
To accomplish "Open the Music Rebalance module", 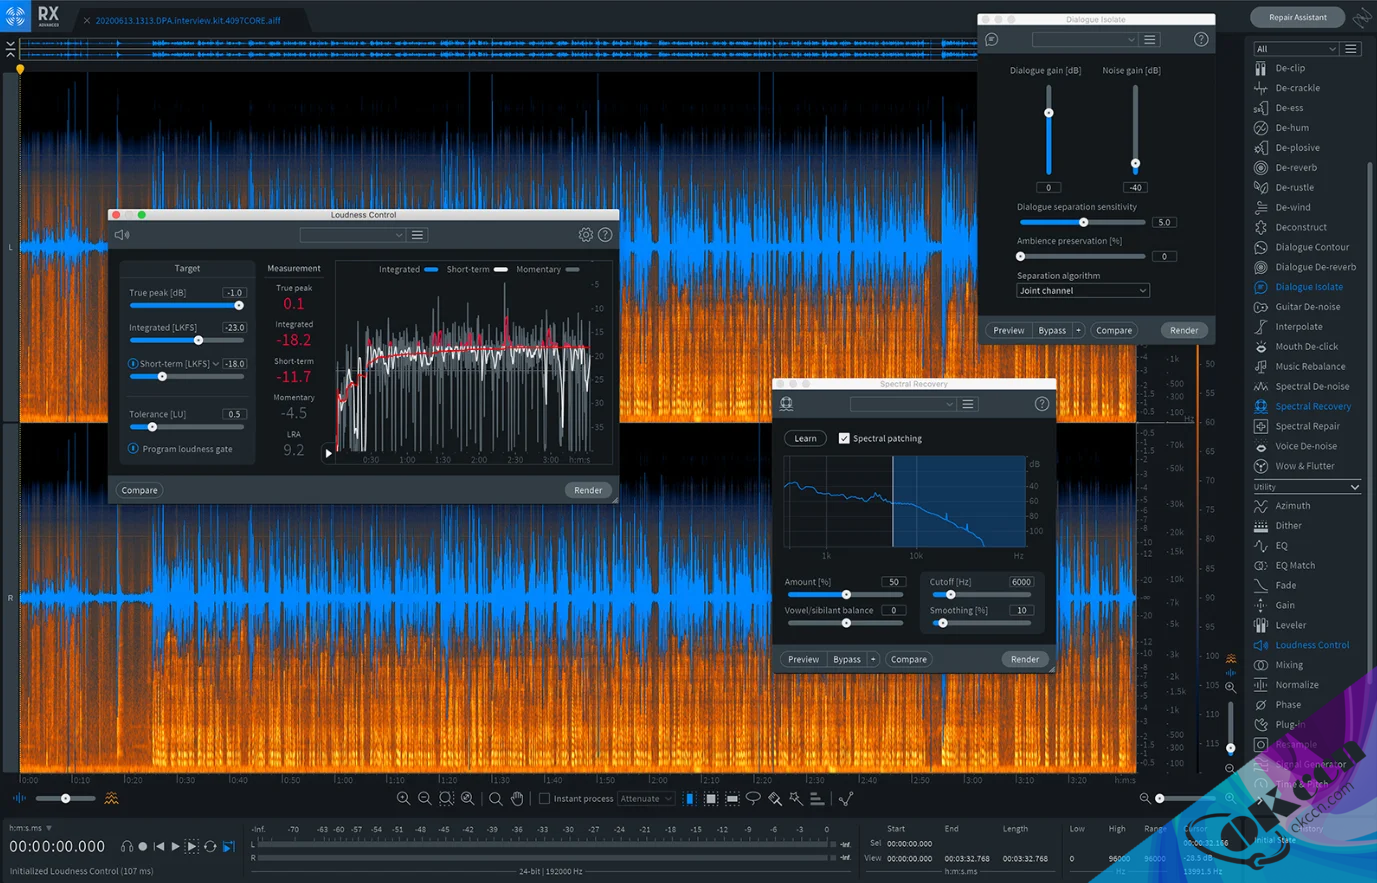I will coord(1310,367).
